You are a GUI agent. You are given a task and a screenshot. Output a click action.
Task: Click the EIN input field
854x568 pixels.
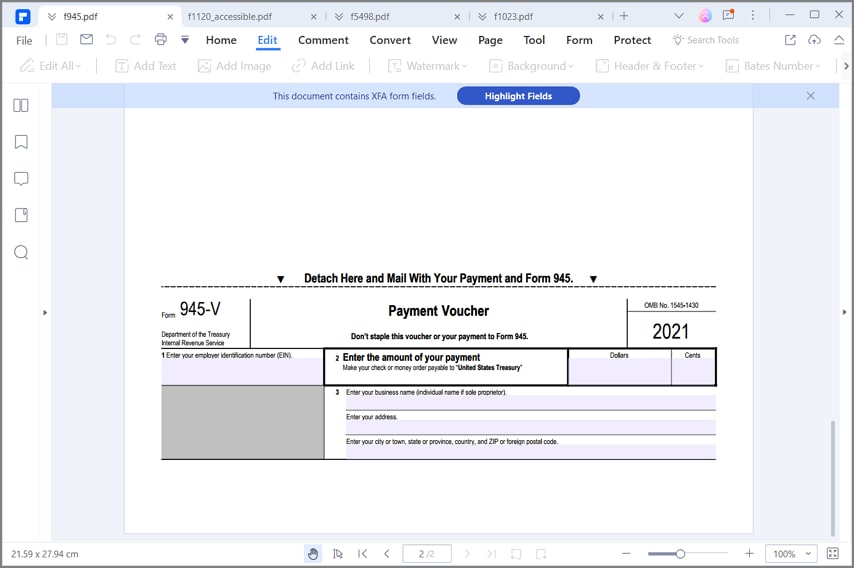pos(242,371)
